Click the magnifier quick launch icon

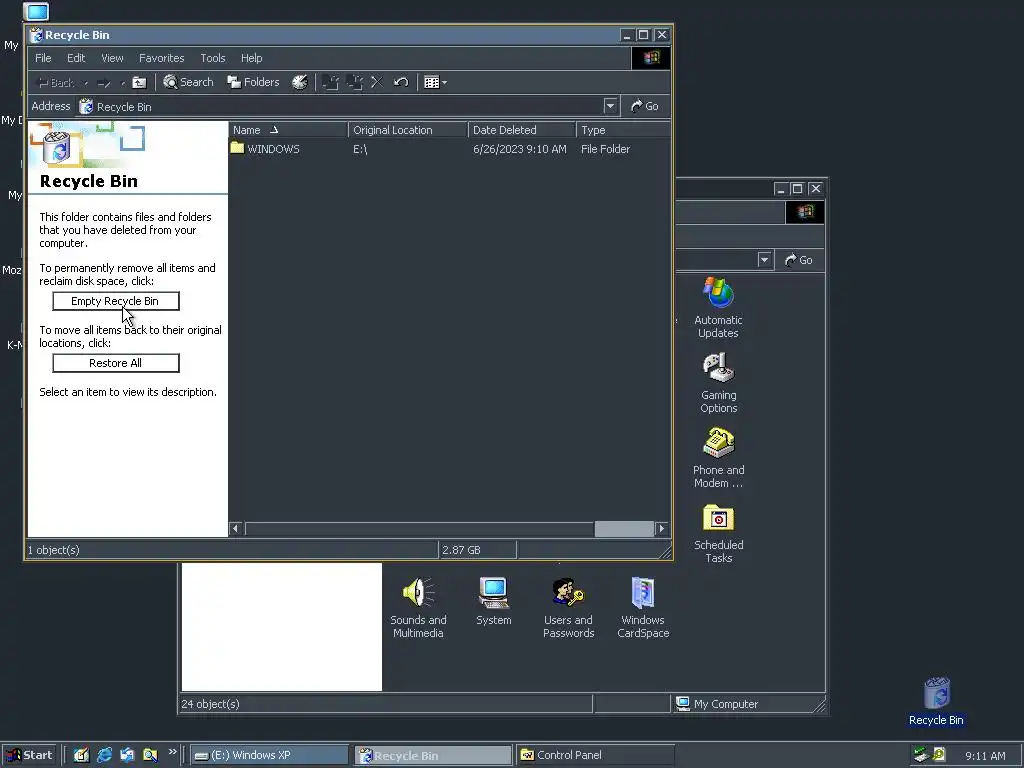point(150,755)
